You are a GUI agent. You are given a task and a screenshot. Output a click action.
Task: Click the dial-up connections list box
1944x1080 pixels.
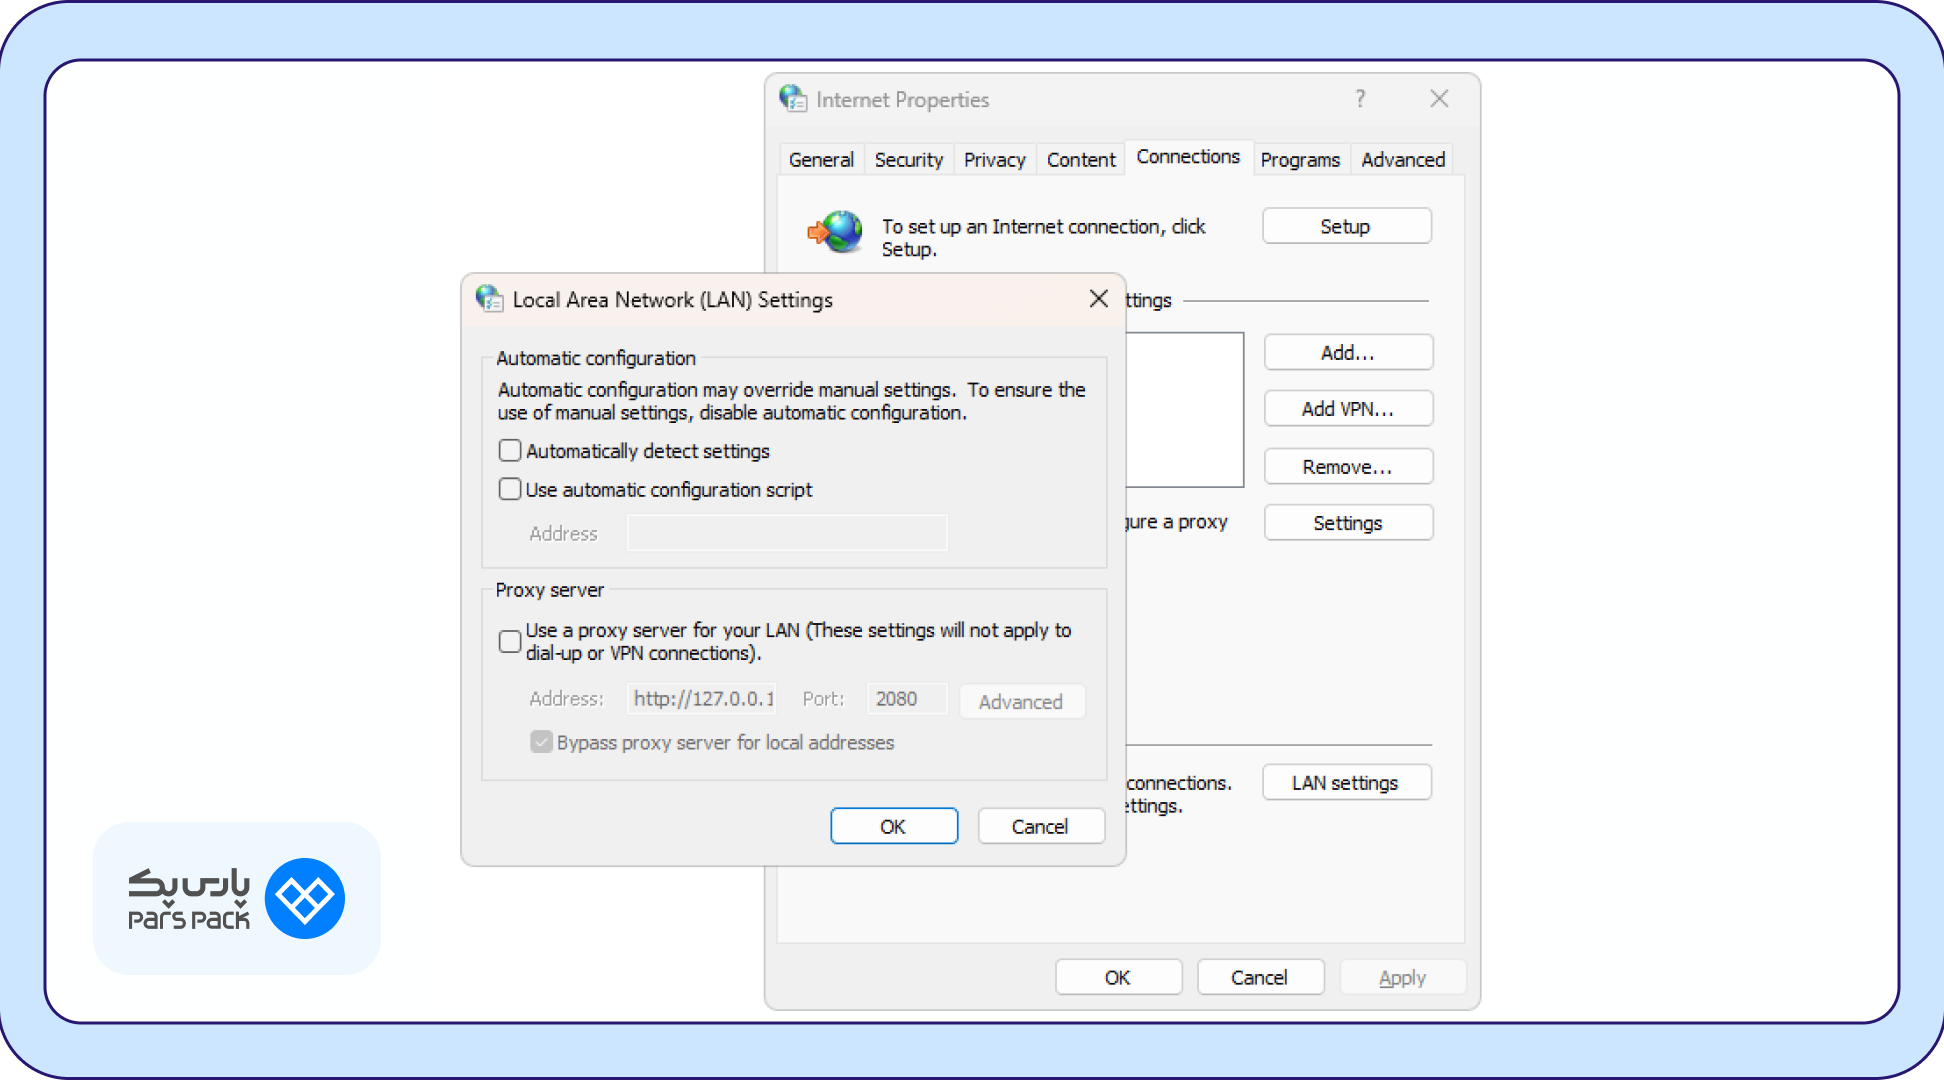[x=1184, y=410]
